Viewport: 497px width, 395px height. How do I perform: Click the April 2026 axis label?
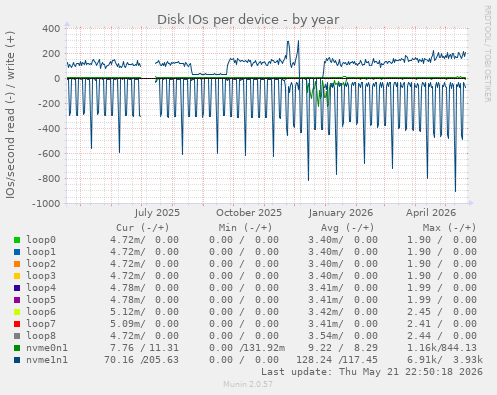[x=431, y=213]
